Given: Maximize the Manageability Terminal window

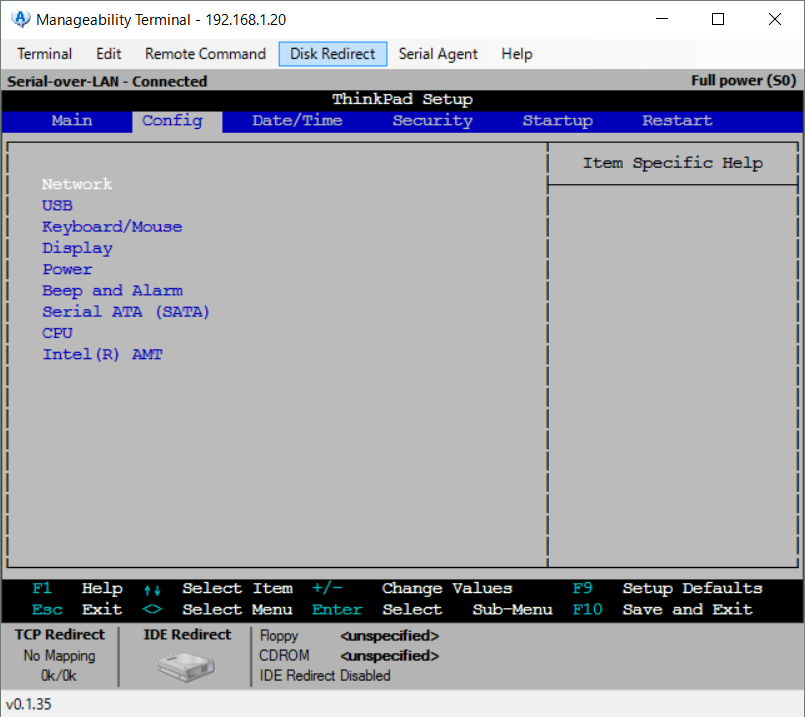Looking at the screenshot, I should pyautogui.click(x=718, y=19).
